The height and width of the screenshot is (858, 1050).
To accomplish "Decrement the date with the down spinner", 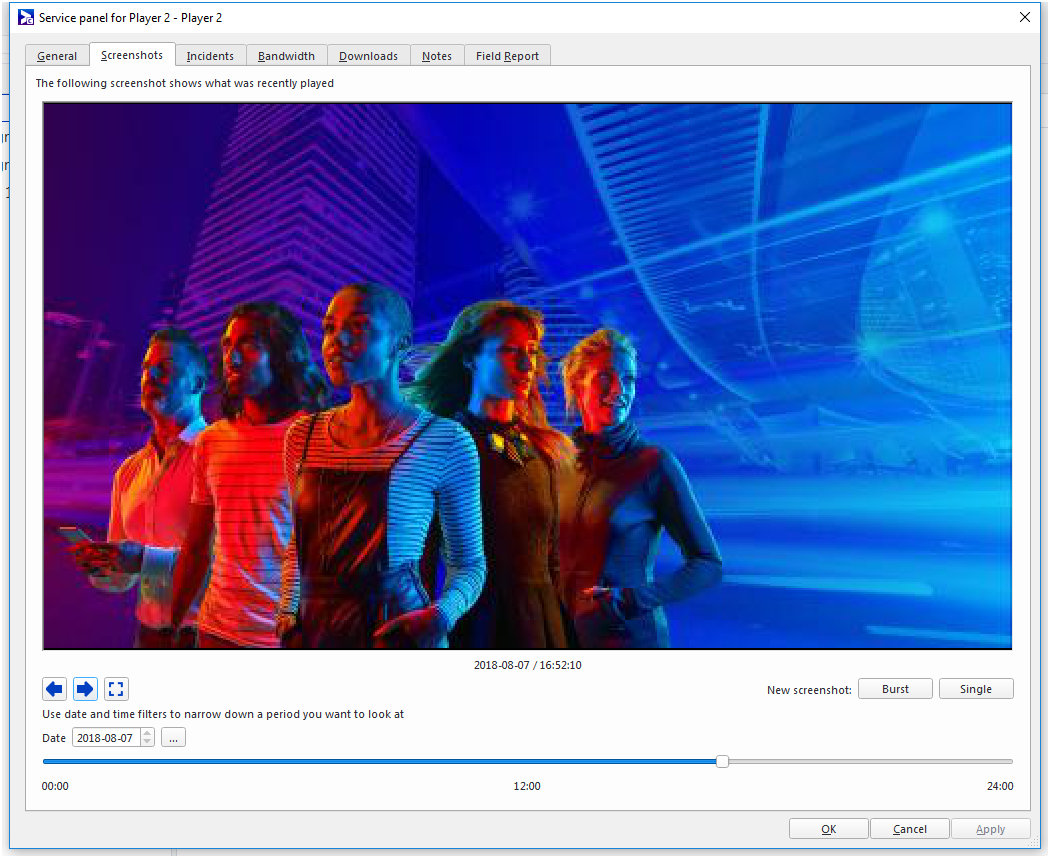I will [x=148, y=742].
